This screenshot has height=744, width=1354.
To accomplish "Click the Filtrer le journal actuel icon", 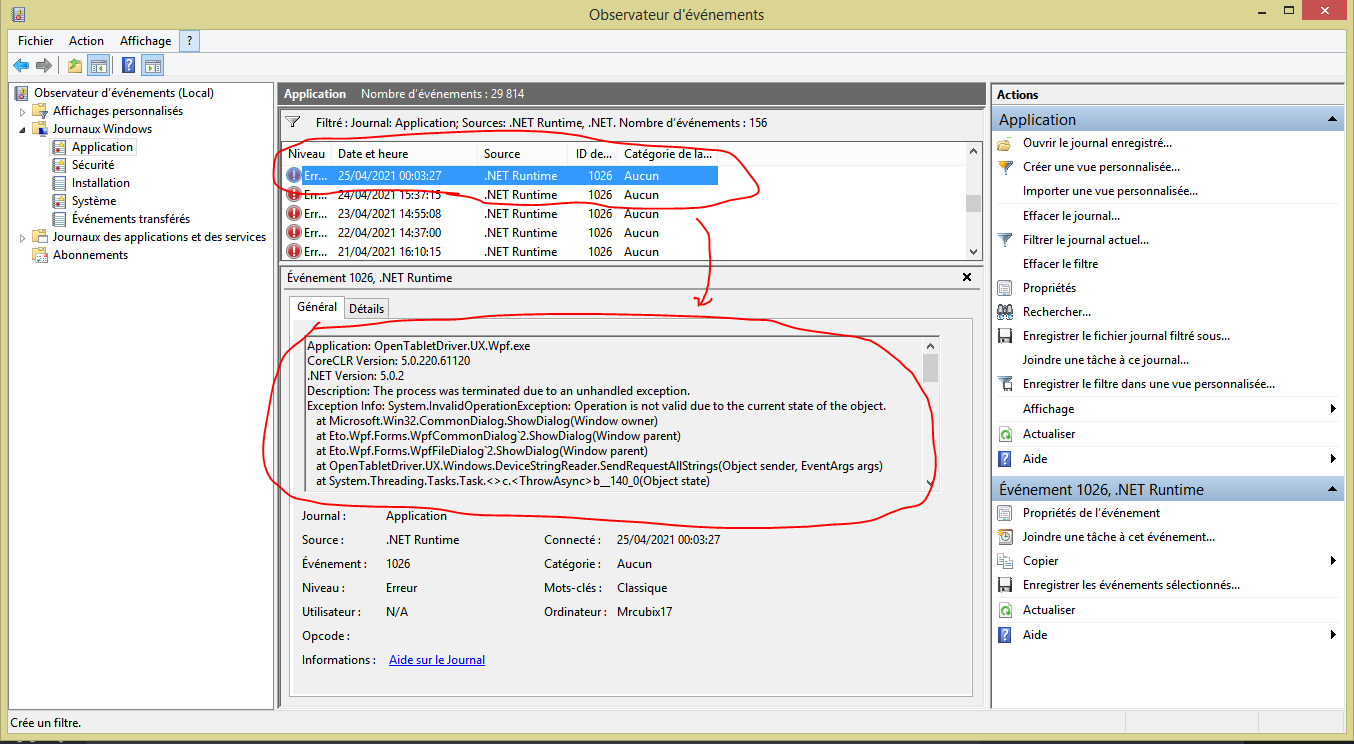I will coord(1005,240).
